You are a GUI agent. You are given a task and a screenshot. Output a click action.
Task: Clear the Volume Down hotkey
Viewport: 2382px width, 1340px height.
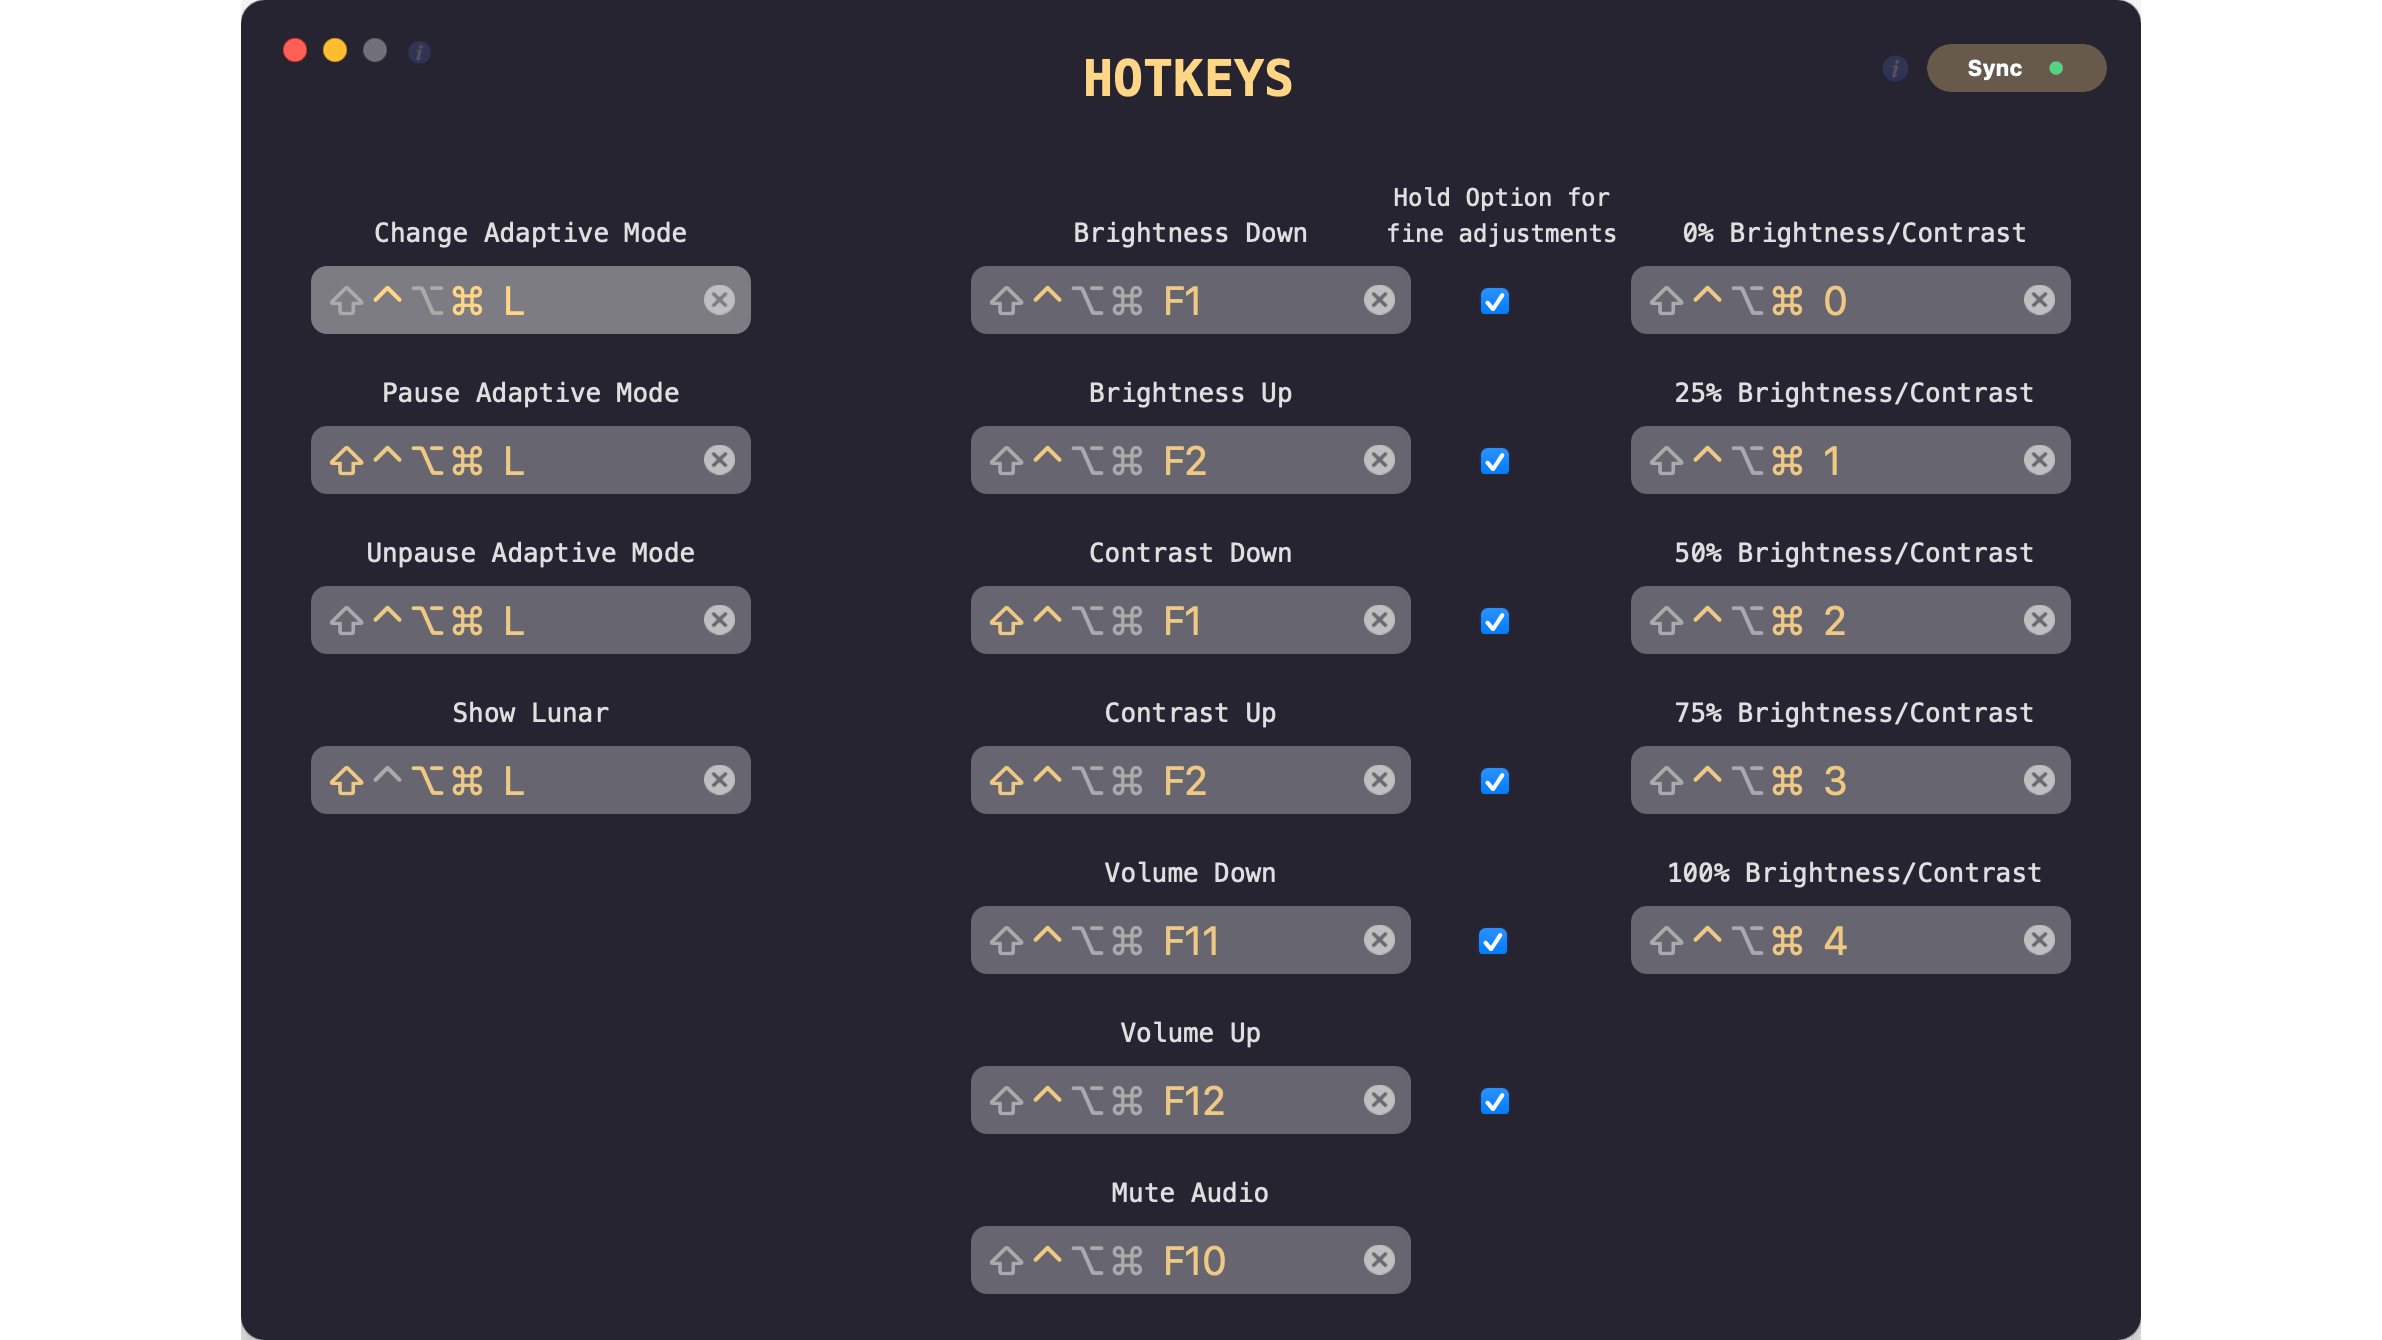[x=1379, y=940]
